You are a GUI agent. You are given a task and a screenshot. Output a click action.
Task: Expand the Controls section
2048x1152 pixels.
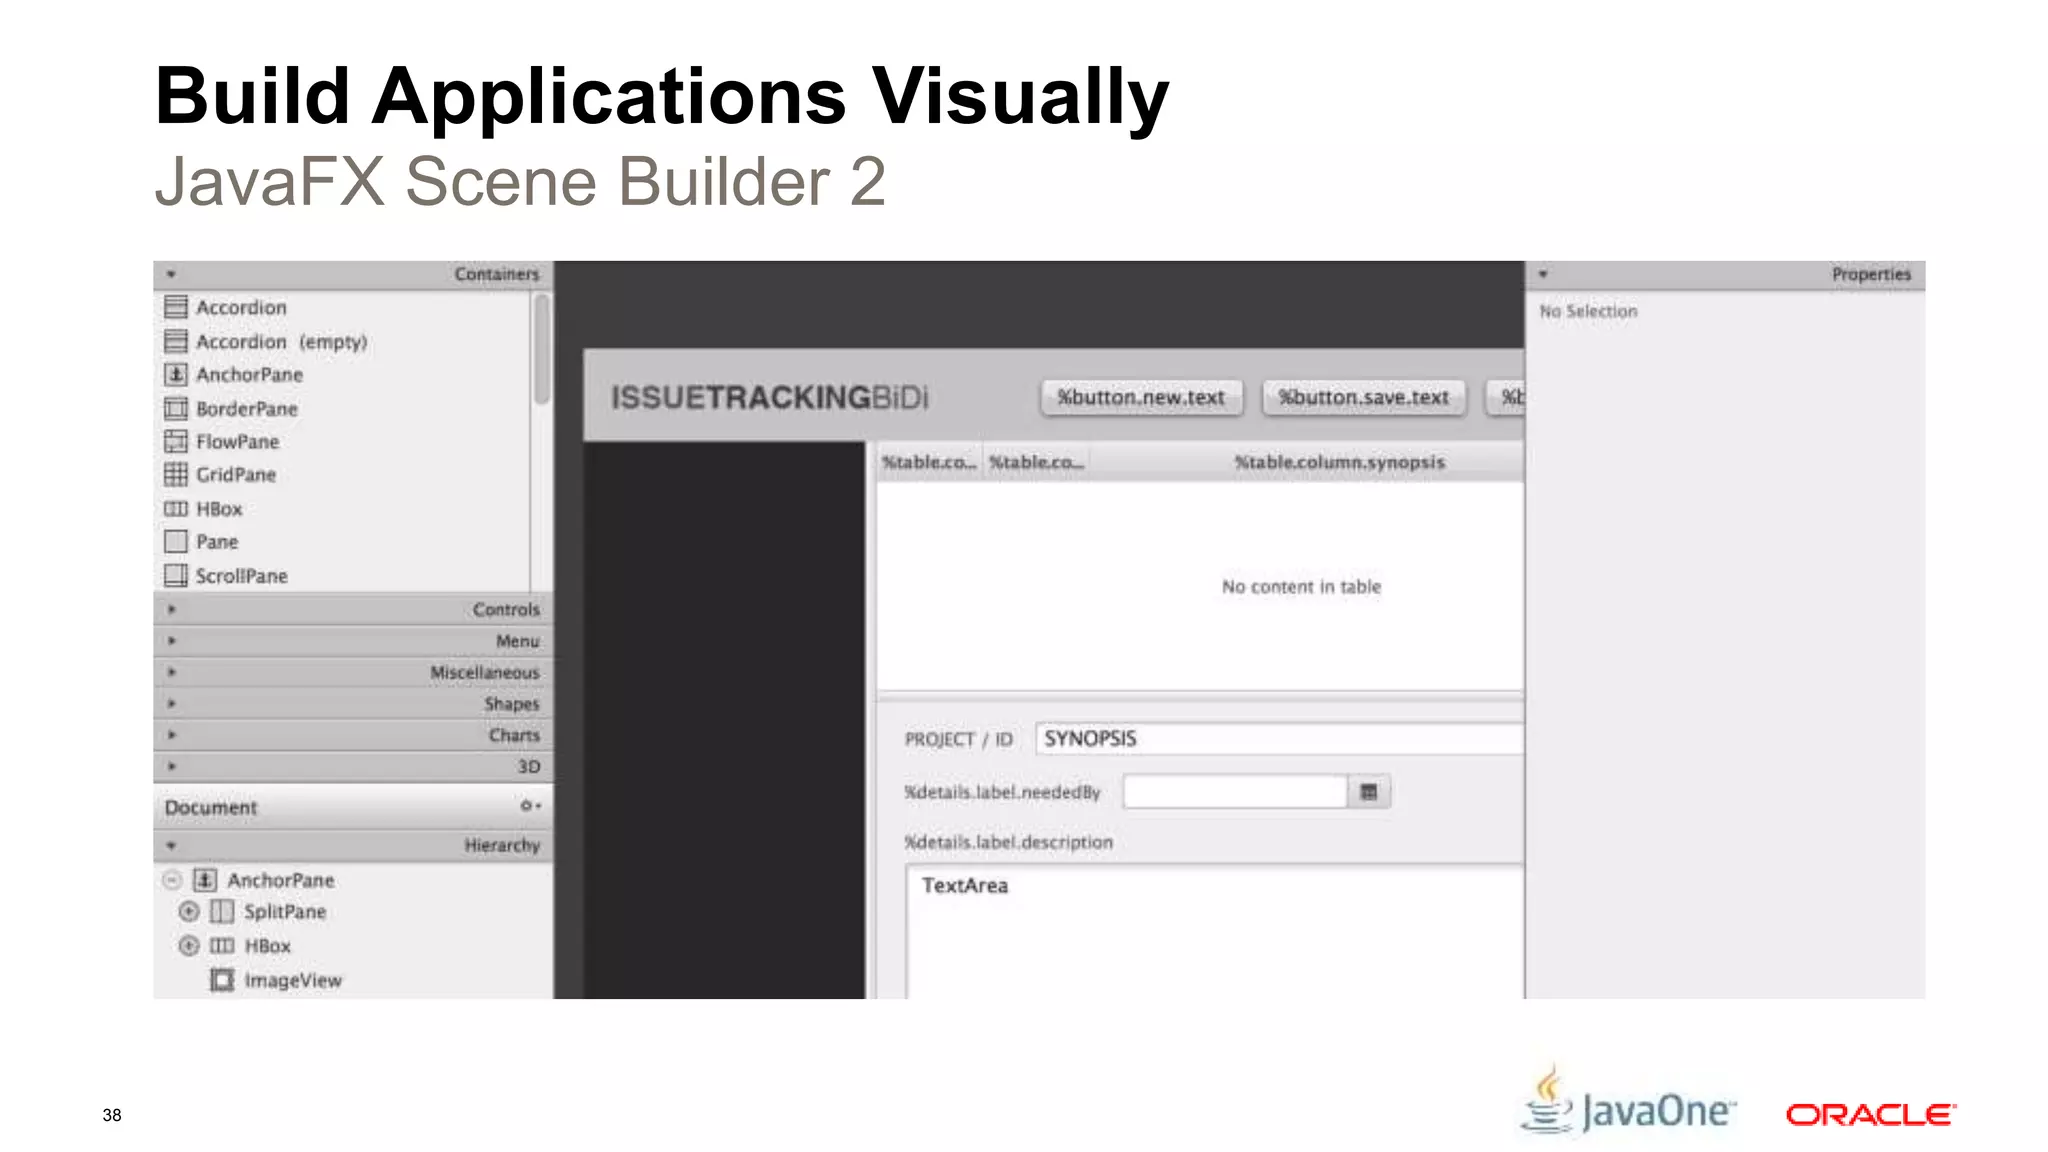click(x=171, y=609)
